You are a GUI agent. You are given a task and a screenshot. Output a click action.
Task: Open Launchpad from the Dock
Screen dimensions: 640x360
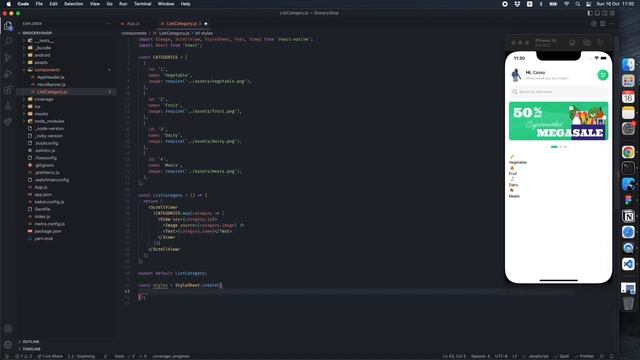[x=628, y=81]
